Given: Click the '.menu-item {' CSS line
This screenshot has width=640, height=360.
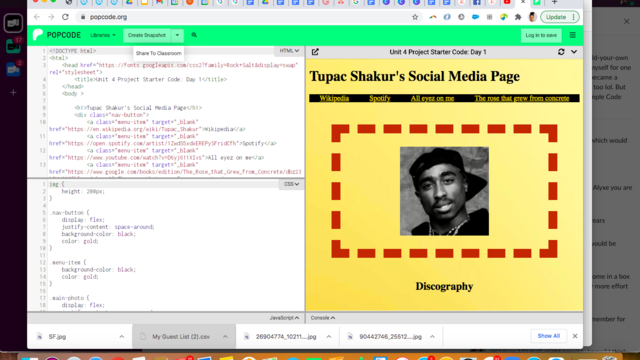Looking at the screenshot, I should [x=68, y=262].
